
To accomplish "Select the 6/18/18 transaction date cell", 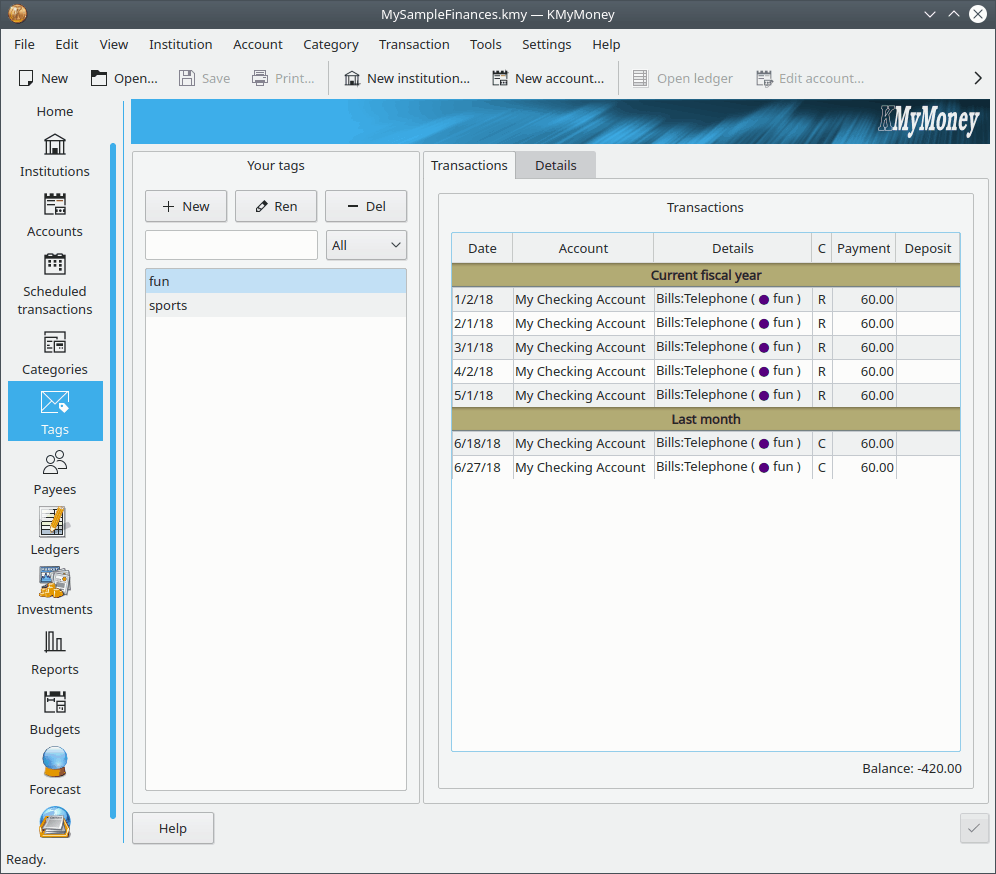I will (x=482, y=443).
